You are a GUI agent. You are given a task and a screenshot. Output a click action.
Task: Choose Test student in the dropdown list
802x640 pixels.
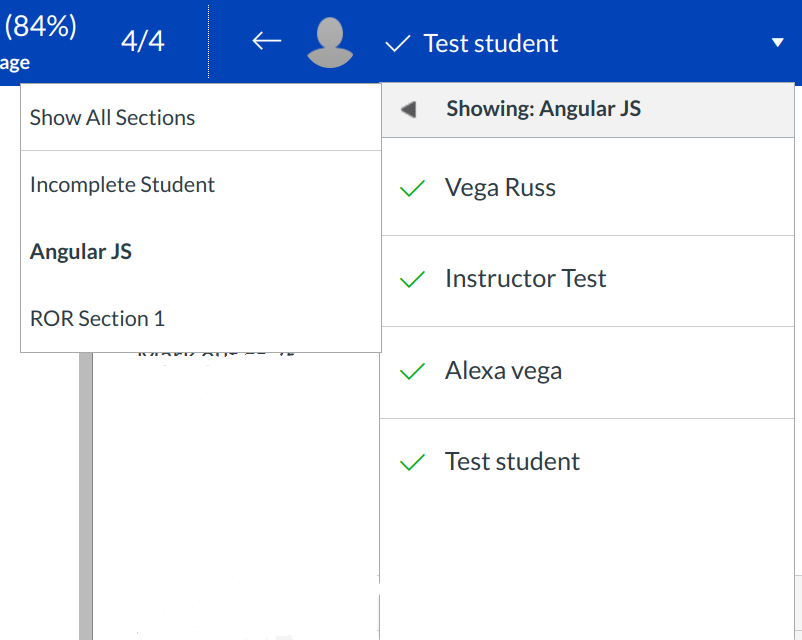[512, 462]
